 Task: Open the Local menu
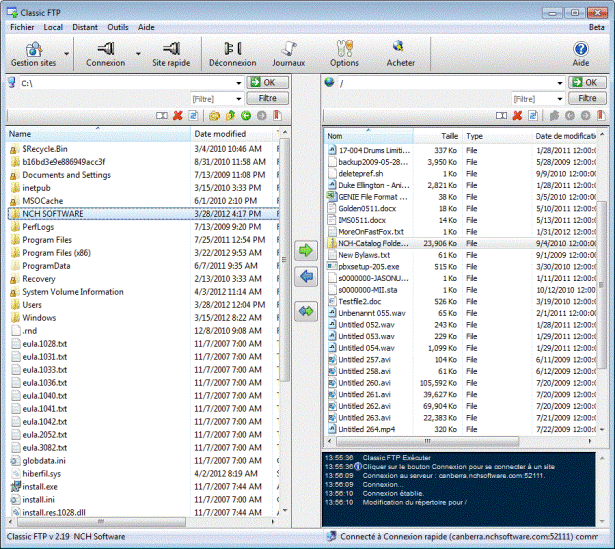coord(53,27)
